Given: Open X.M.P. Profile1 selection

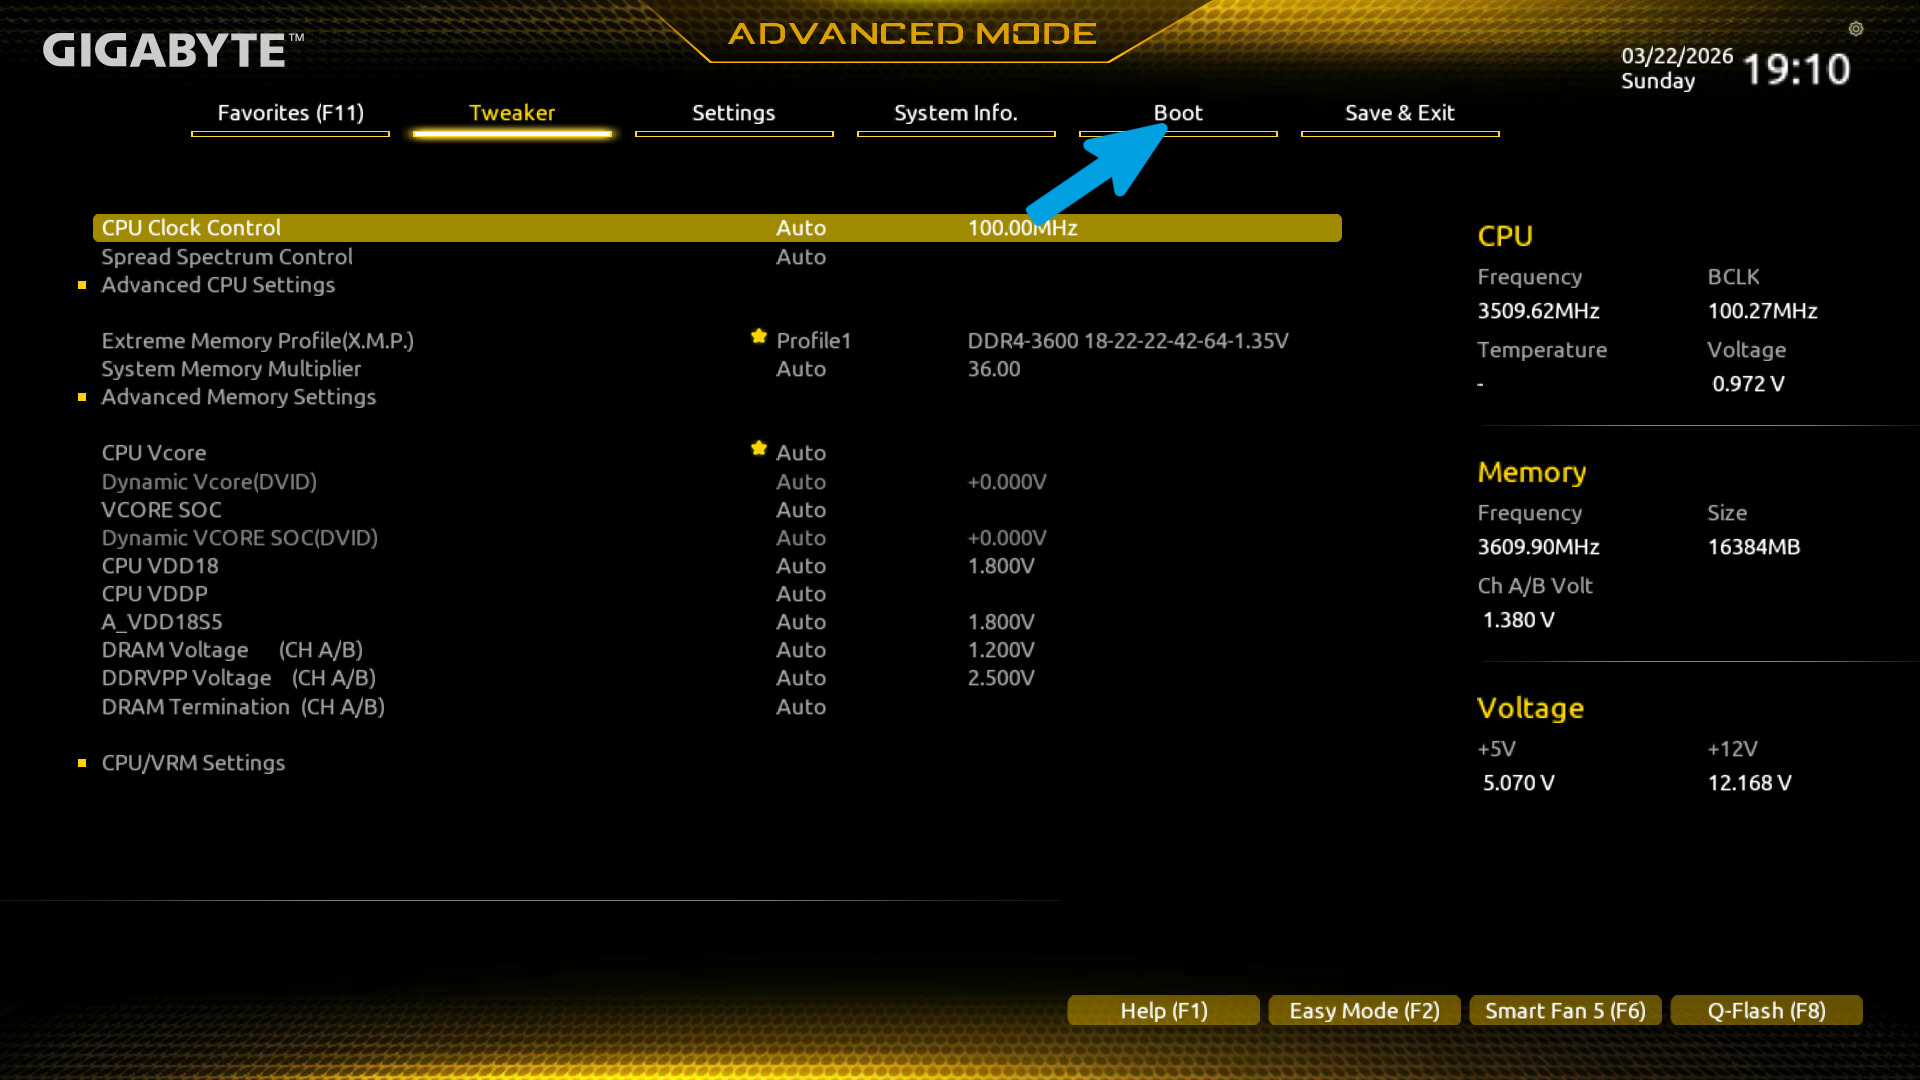Looking at the screenshot, I should 813,341.
